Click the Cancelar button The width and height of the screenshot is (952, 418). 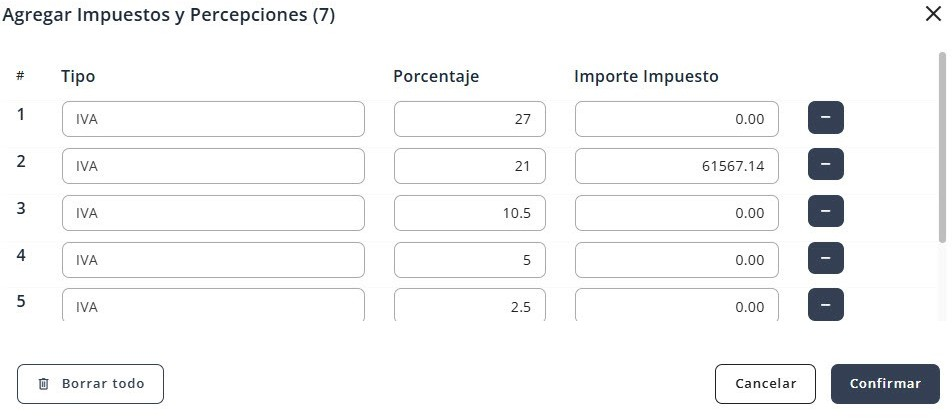(x=765, y=384)
